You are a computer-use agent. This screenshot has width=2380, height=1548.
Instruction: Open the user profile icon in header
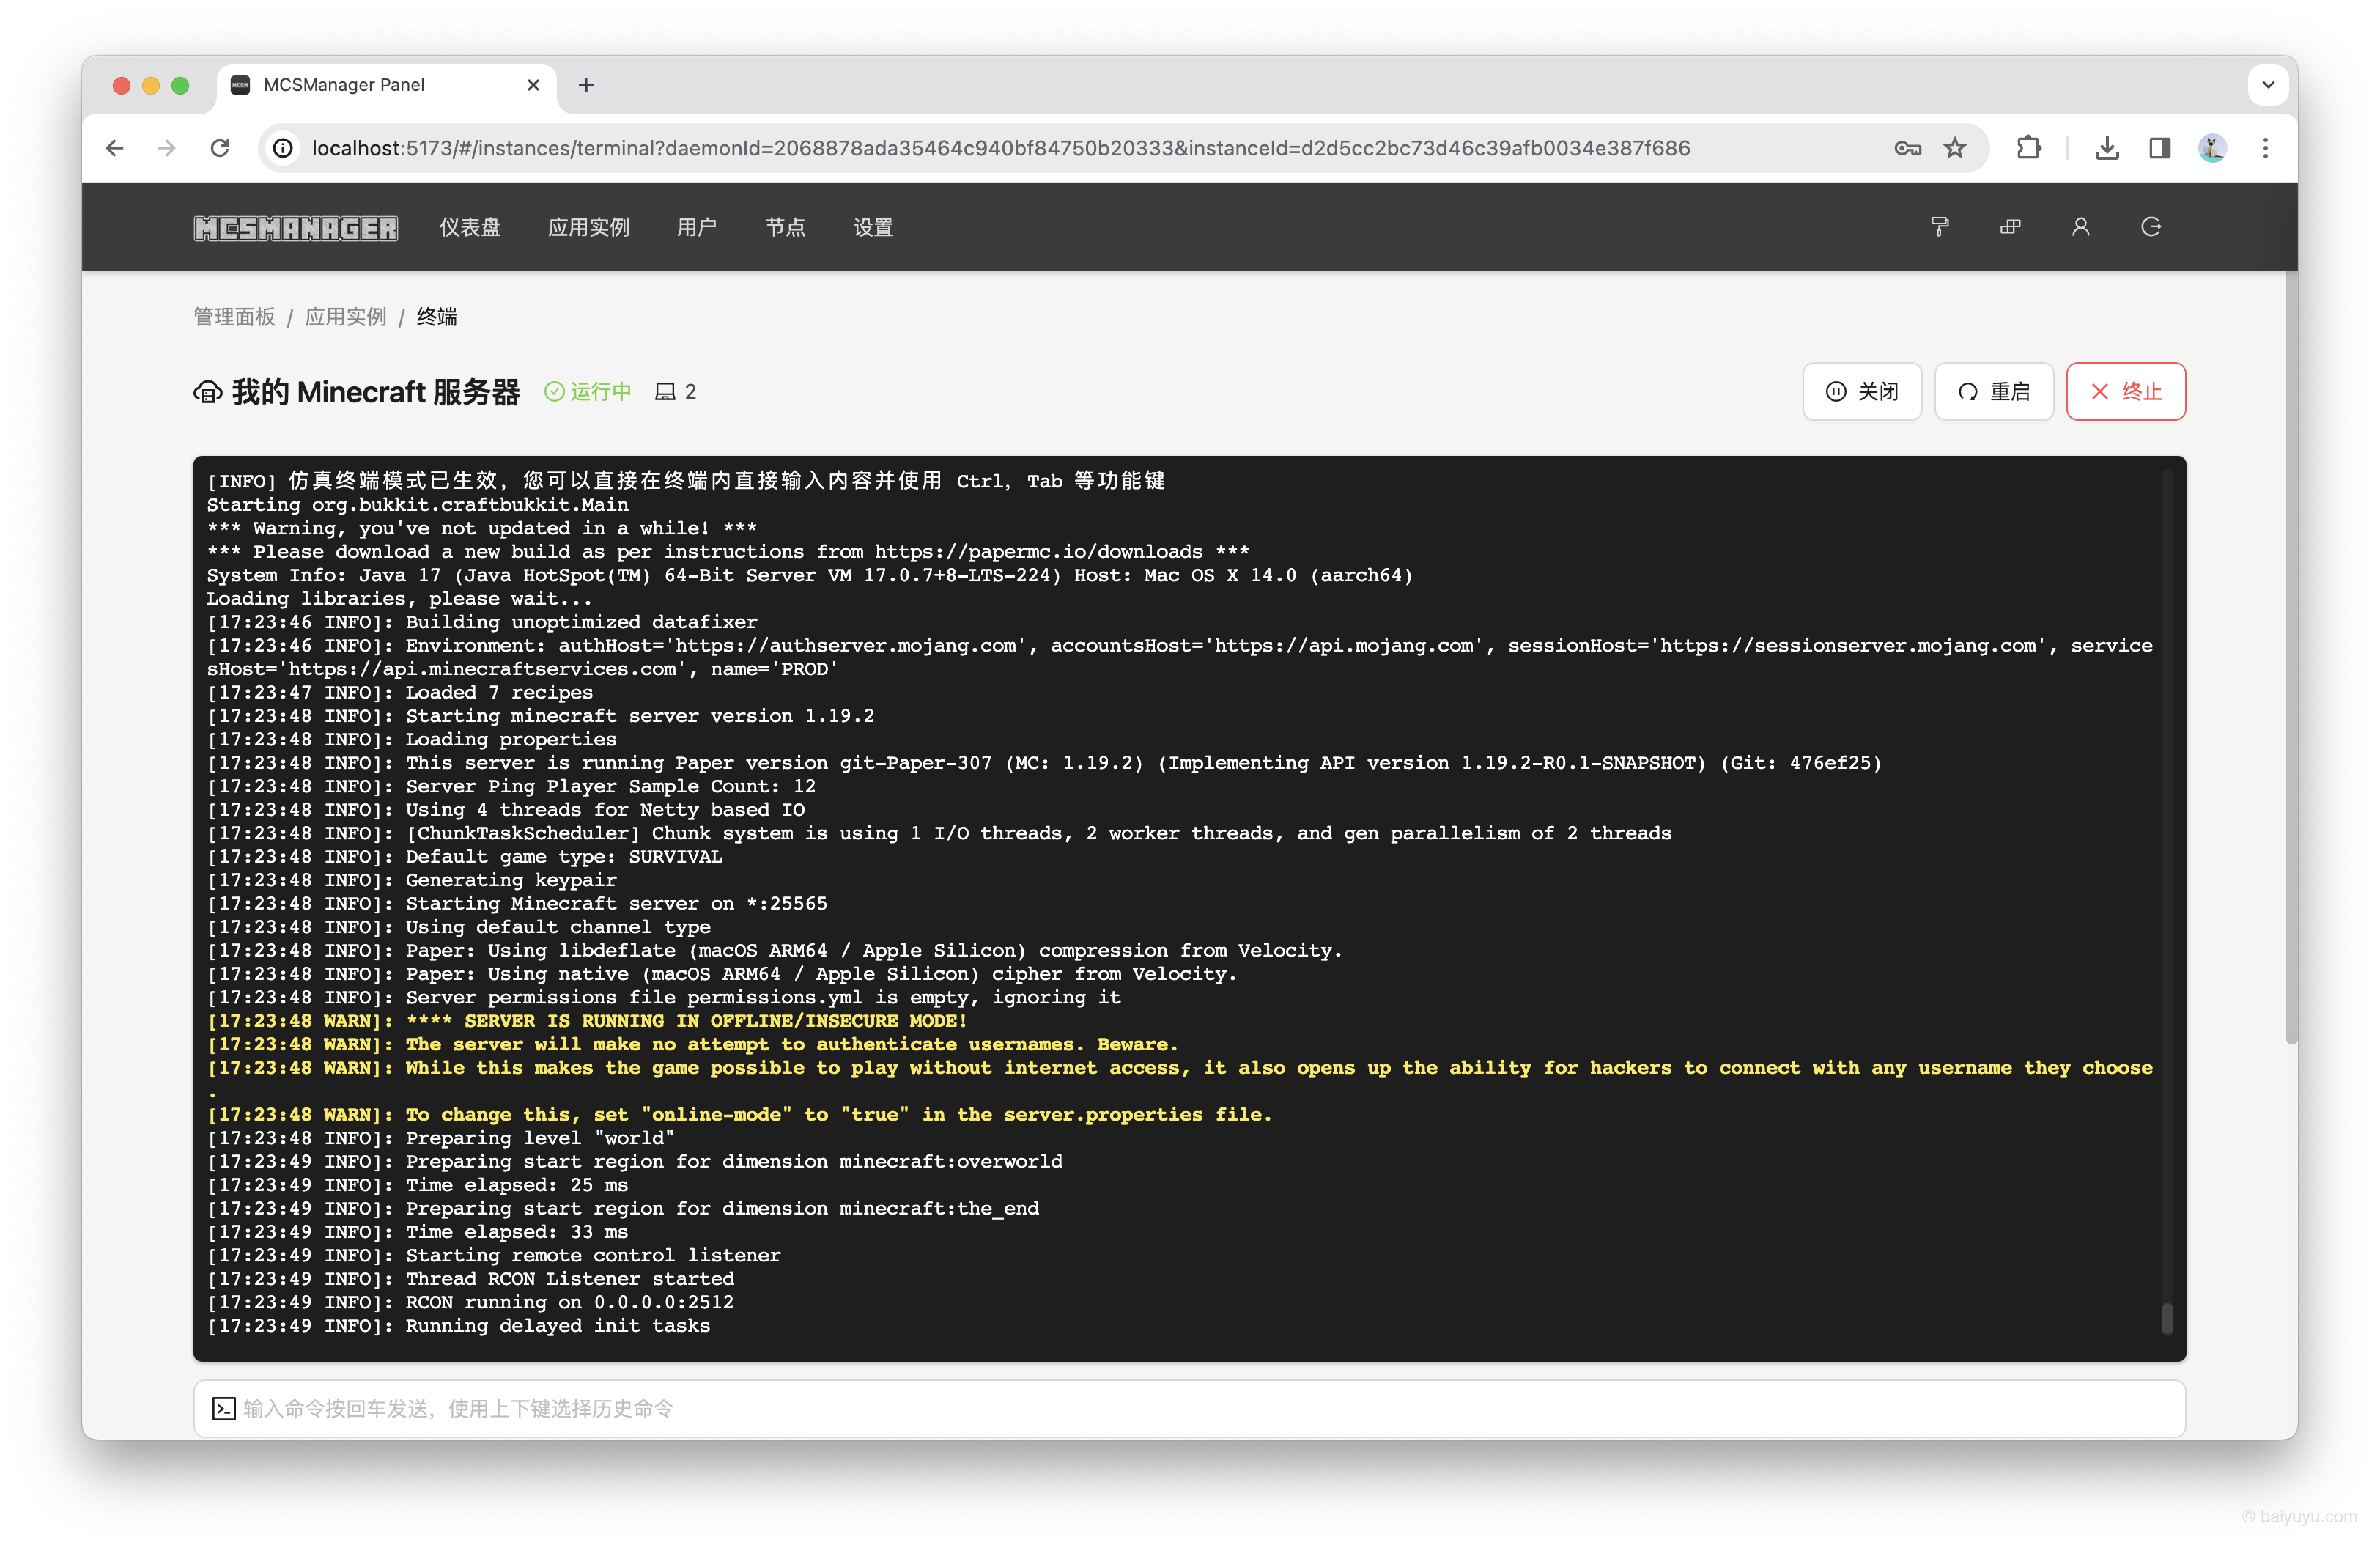[x=2080, y=227]
